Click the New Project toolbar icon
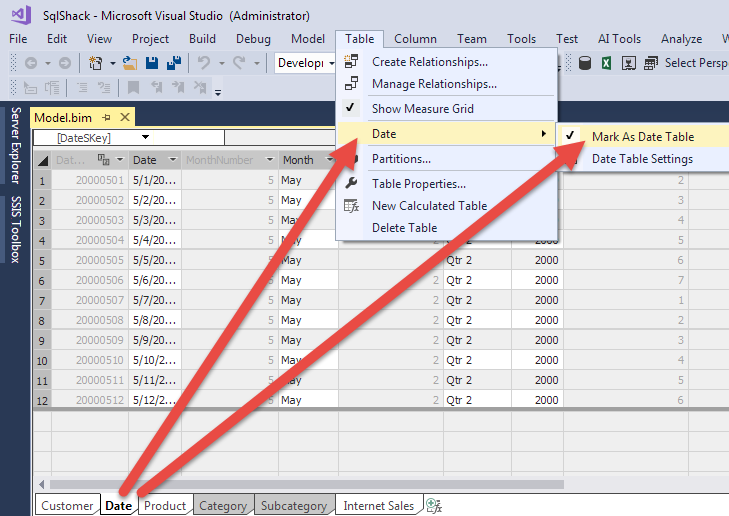 (x=95, y=63)
